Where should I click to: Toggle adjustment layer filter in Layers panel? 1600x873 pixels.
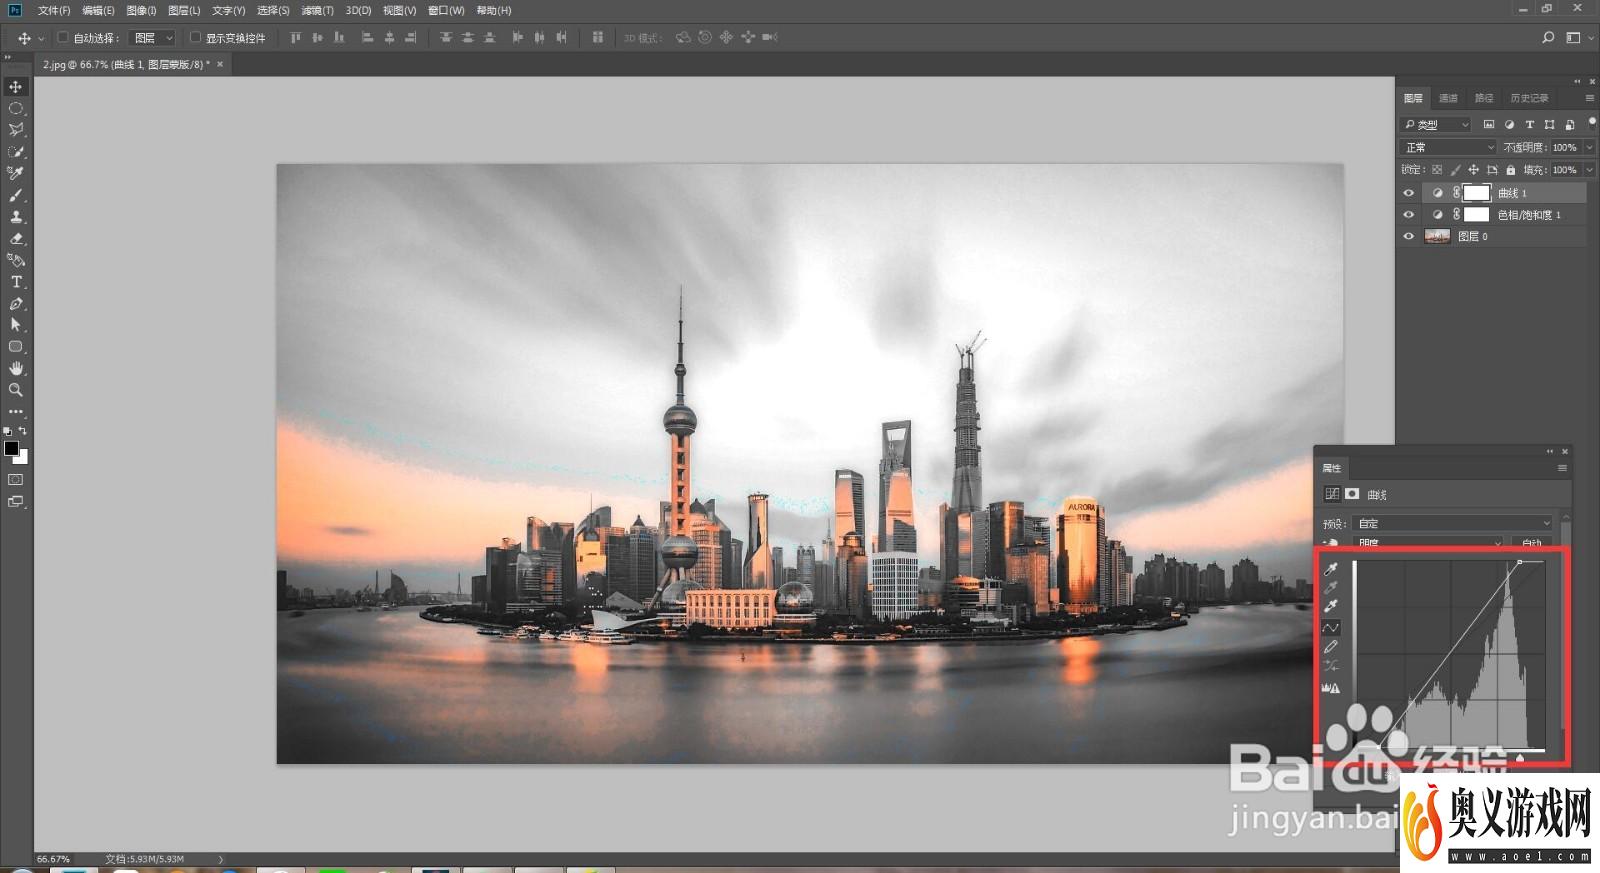1509,124
